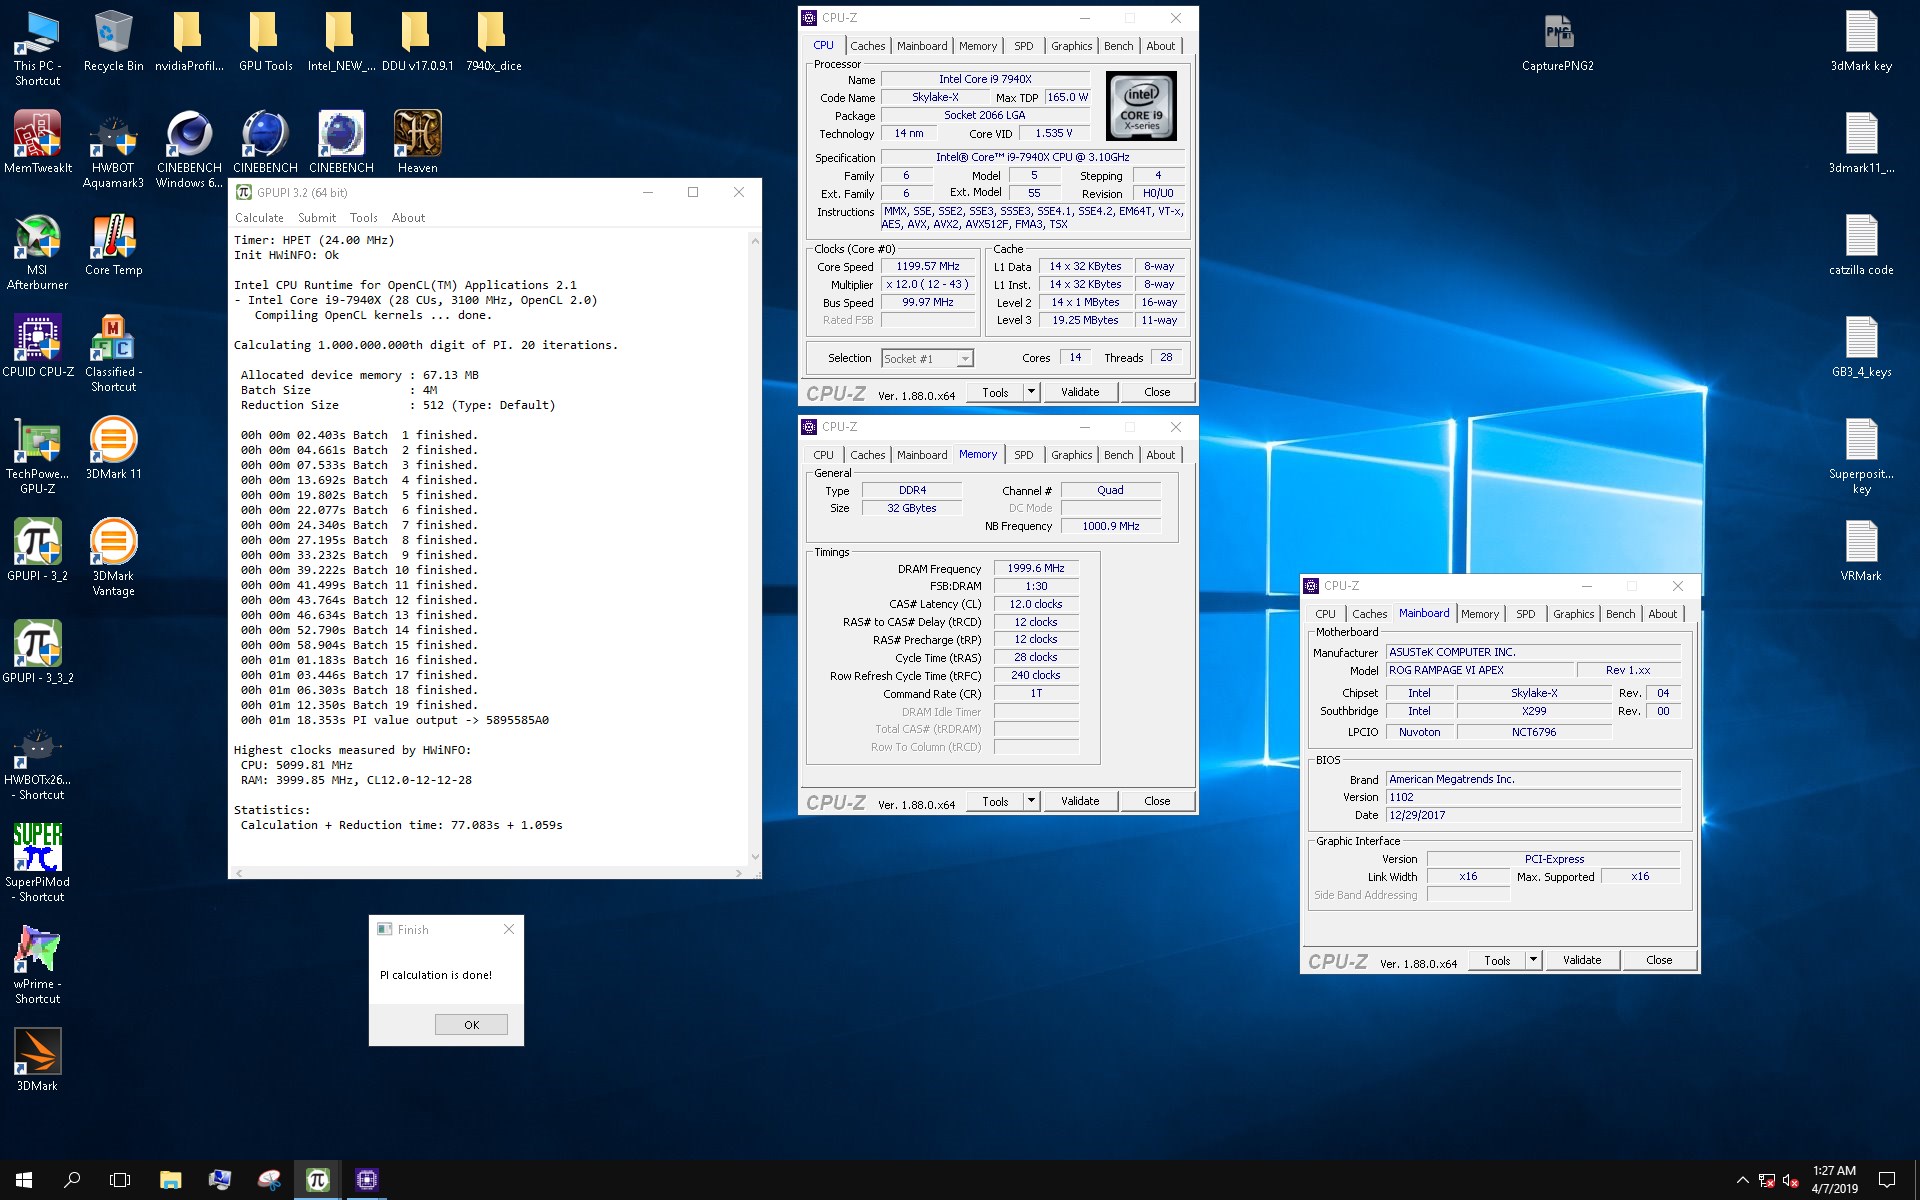Switch to Bench tab in top CPU-Z
Viewport: 1920px width, 1200px height.
1118,46
